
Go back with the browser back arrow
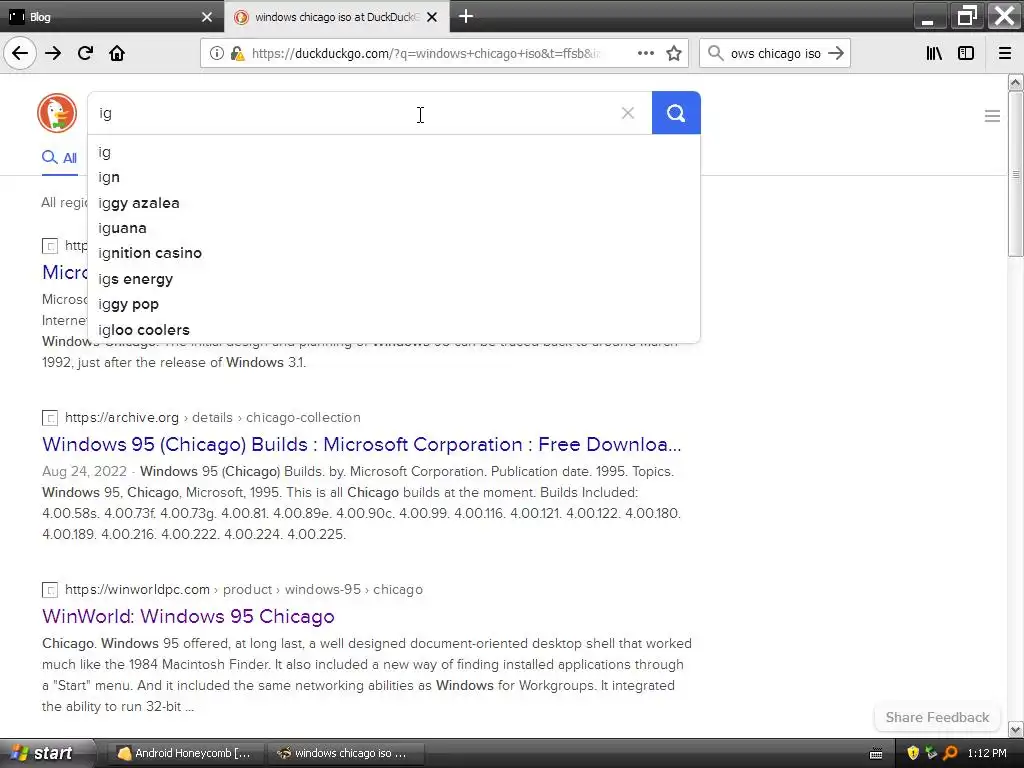click(x=20, y=54)
